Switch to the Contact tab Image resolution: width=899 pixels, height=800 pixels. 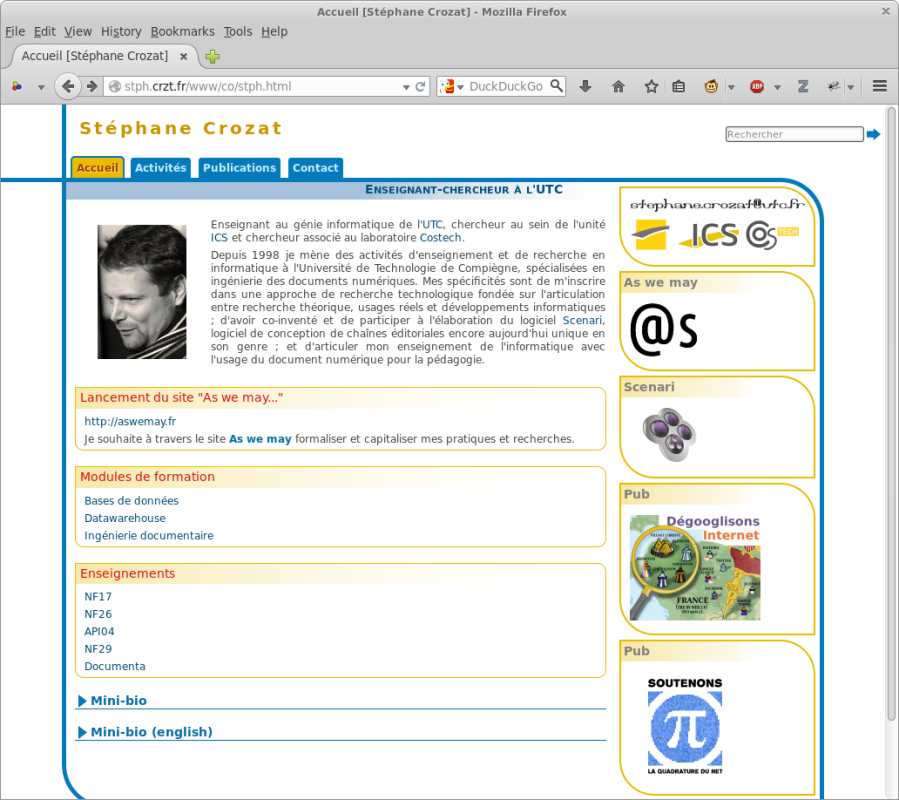click(x=315, y=167)
